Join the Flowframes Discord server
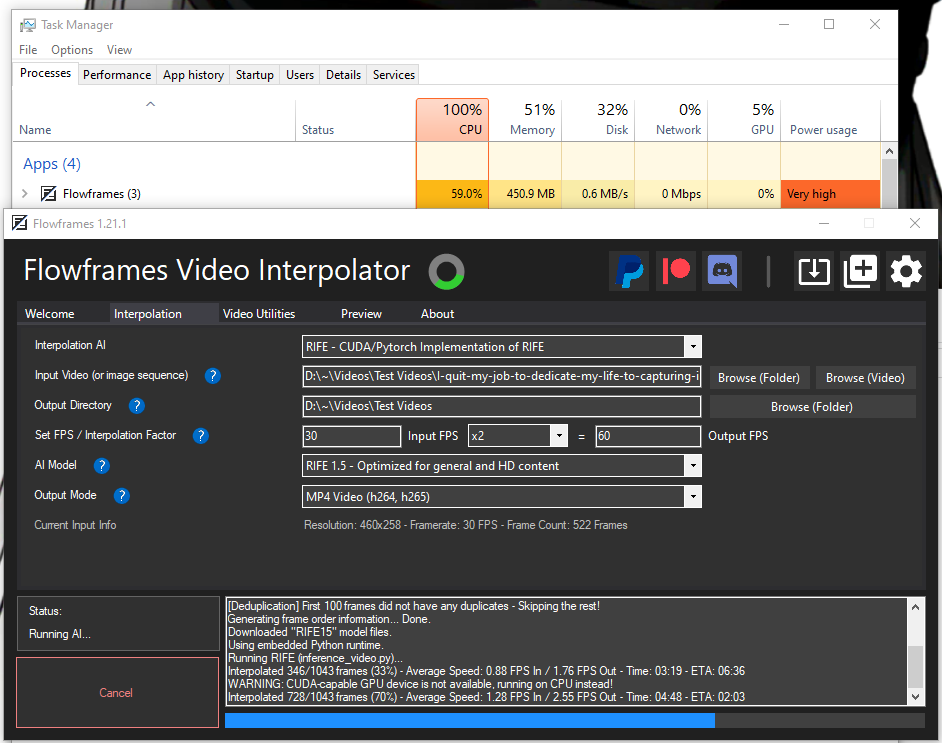The height and width of the screenshot is (743, 942). pyautogui.click(x=721, y=271)
